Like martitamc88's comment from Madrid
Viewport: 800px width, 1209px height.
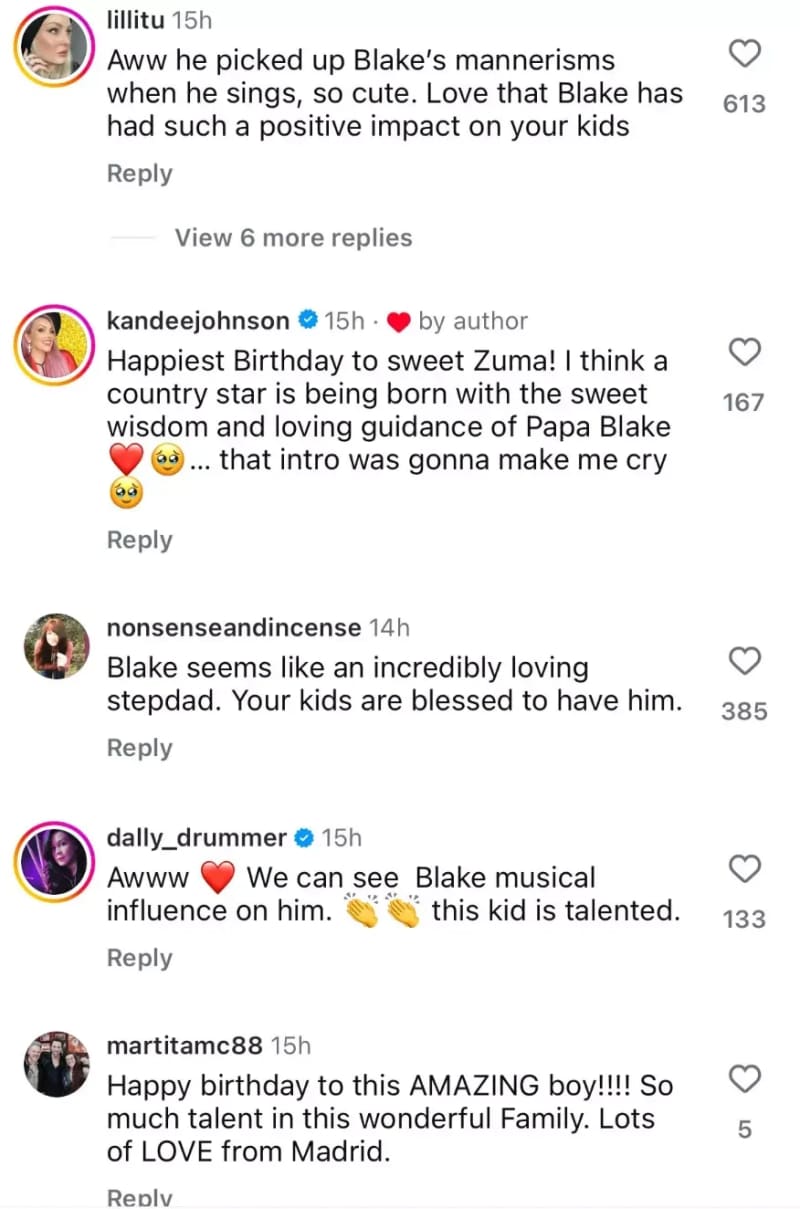tap(744, 1078)
